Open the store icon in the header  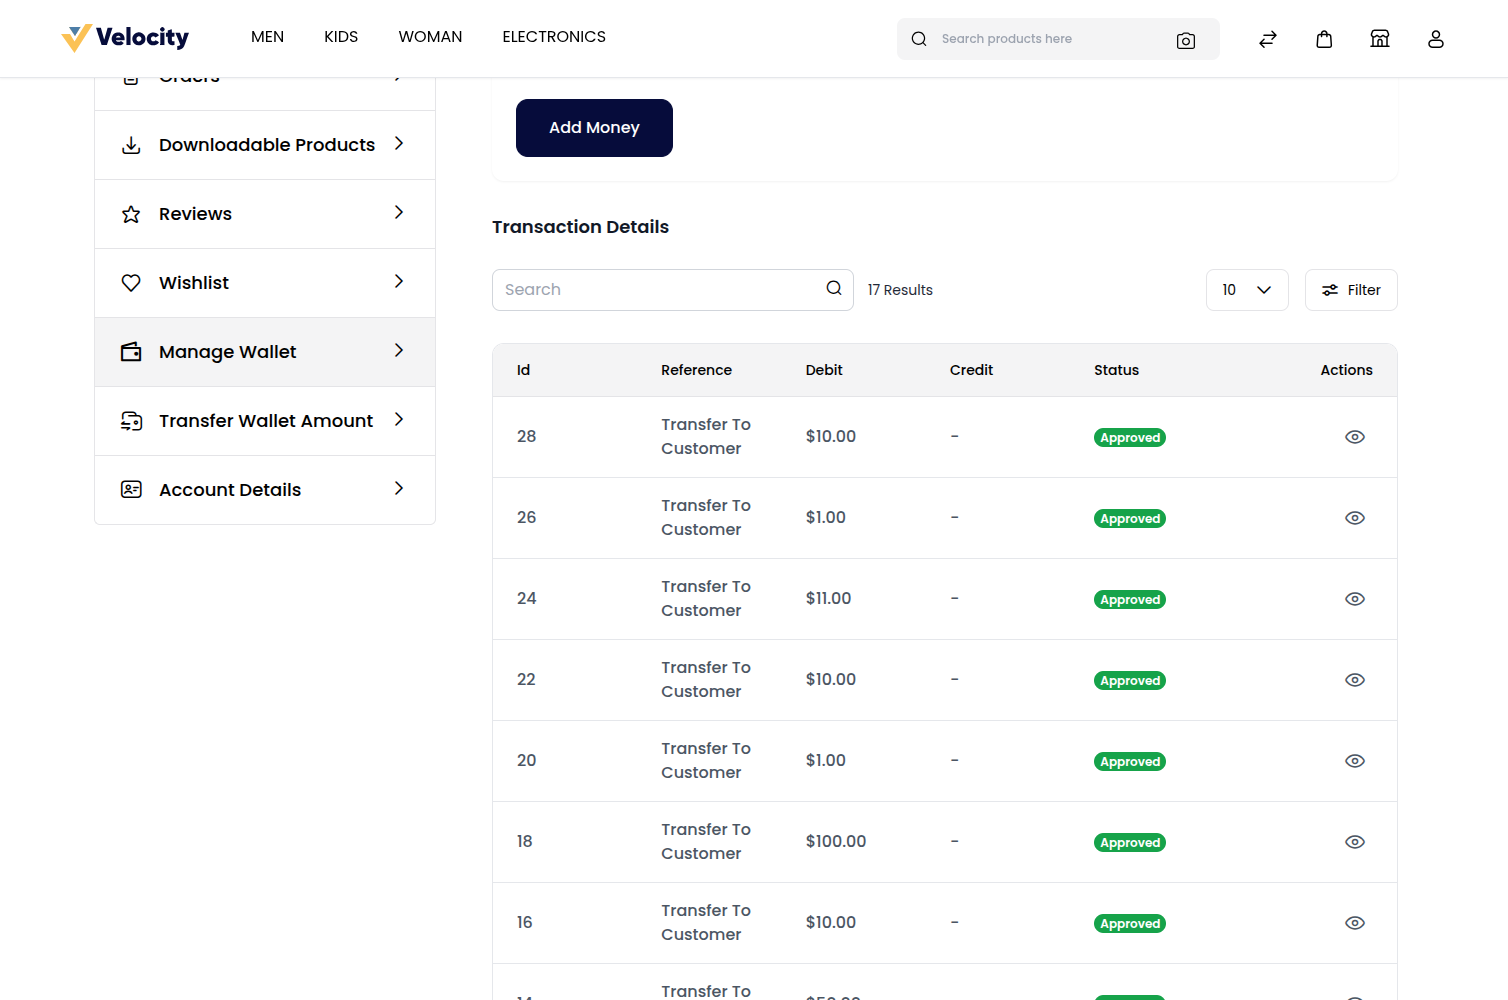pyautogui.click(x=1380, y=38)
